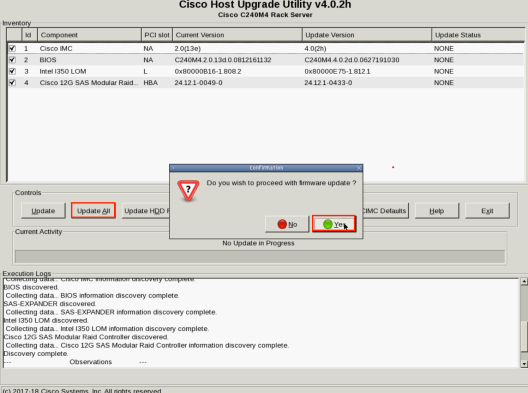
Task: Click the Execution Logs scroll down arrow
Action: click(524, 364)
